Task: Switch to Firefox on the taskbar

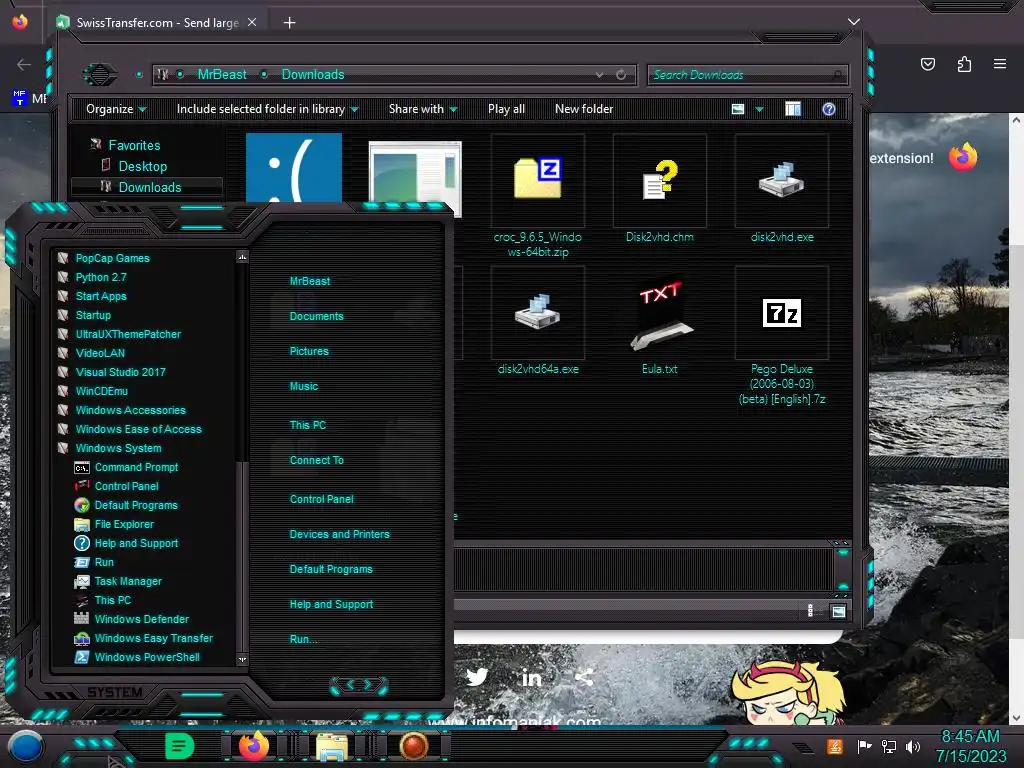Action: coord(254,746)
